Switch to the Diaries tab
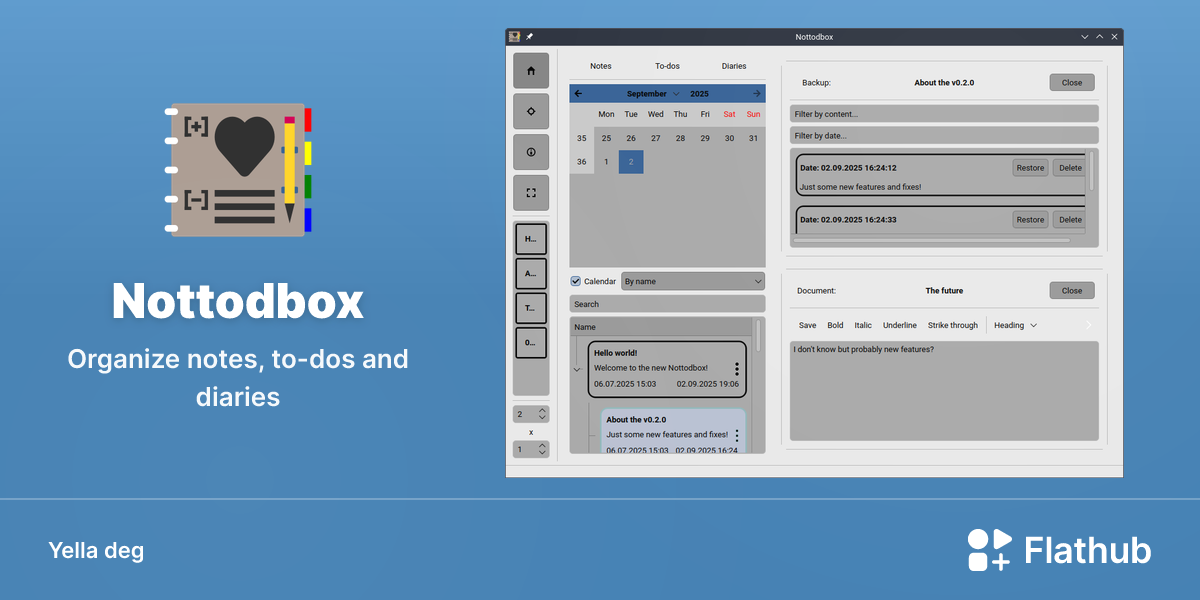Viewport: 1200px width, 600px height. pos(734,66)
